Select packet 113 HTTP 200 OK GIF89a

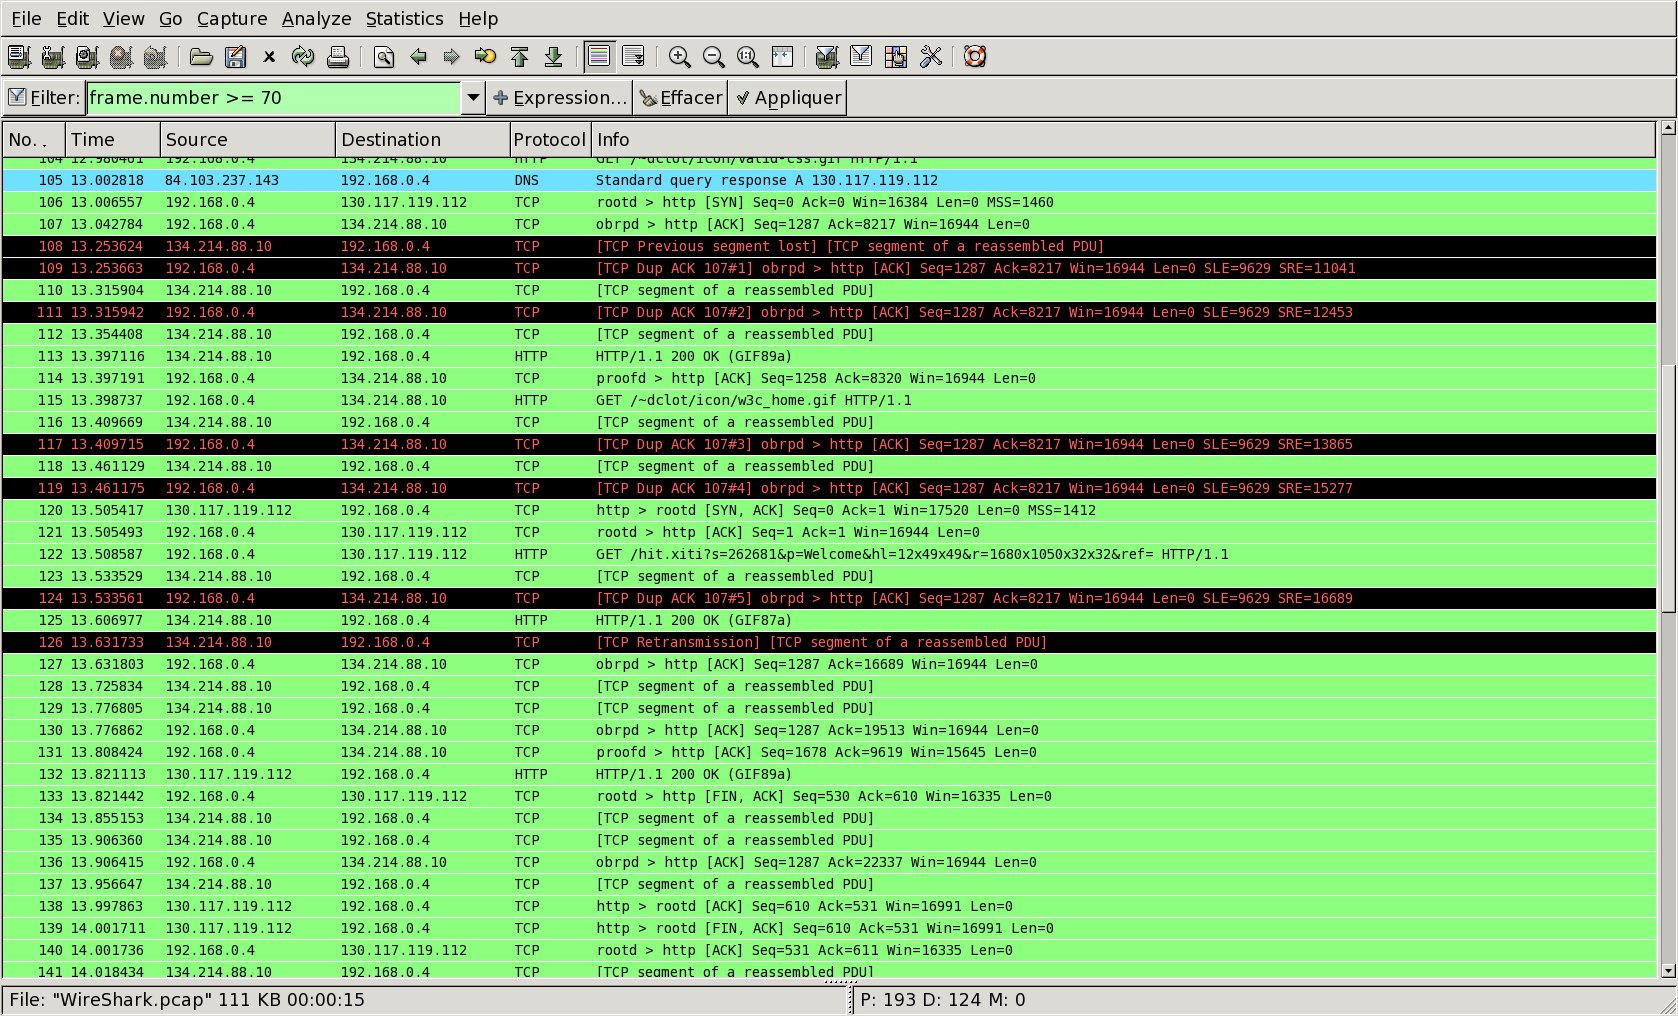click(x=829, y=356)
